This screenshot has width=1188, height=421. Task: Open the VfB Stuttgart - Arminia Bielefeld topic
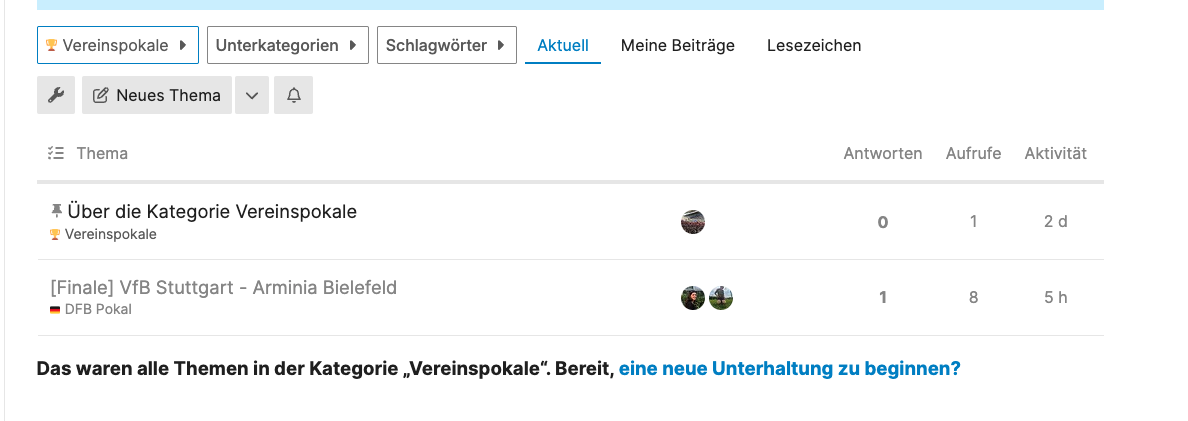(x=224, y=288)
